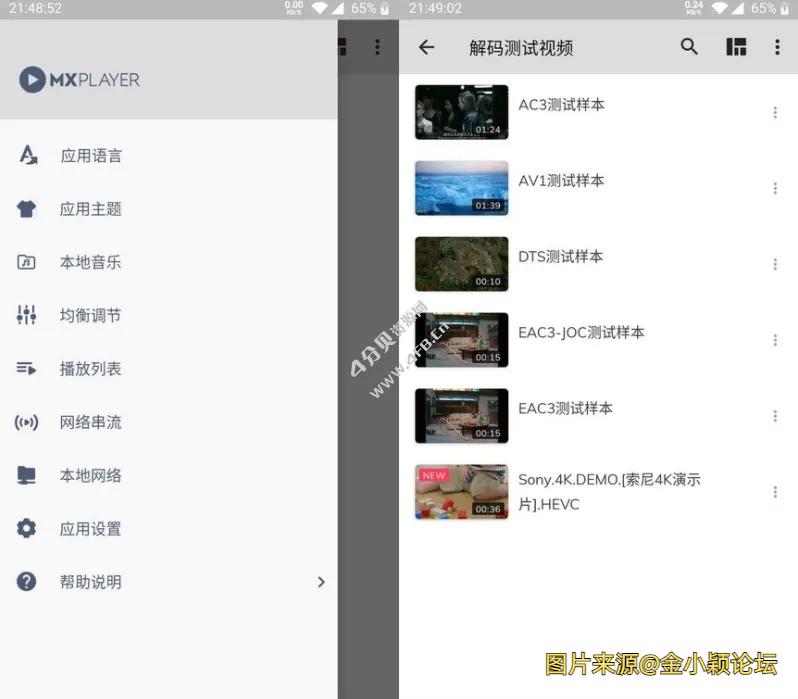Open options for AC3测试样本

click(x=775, y=112)
